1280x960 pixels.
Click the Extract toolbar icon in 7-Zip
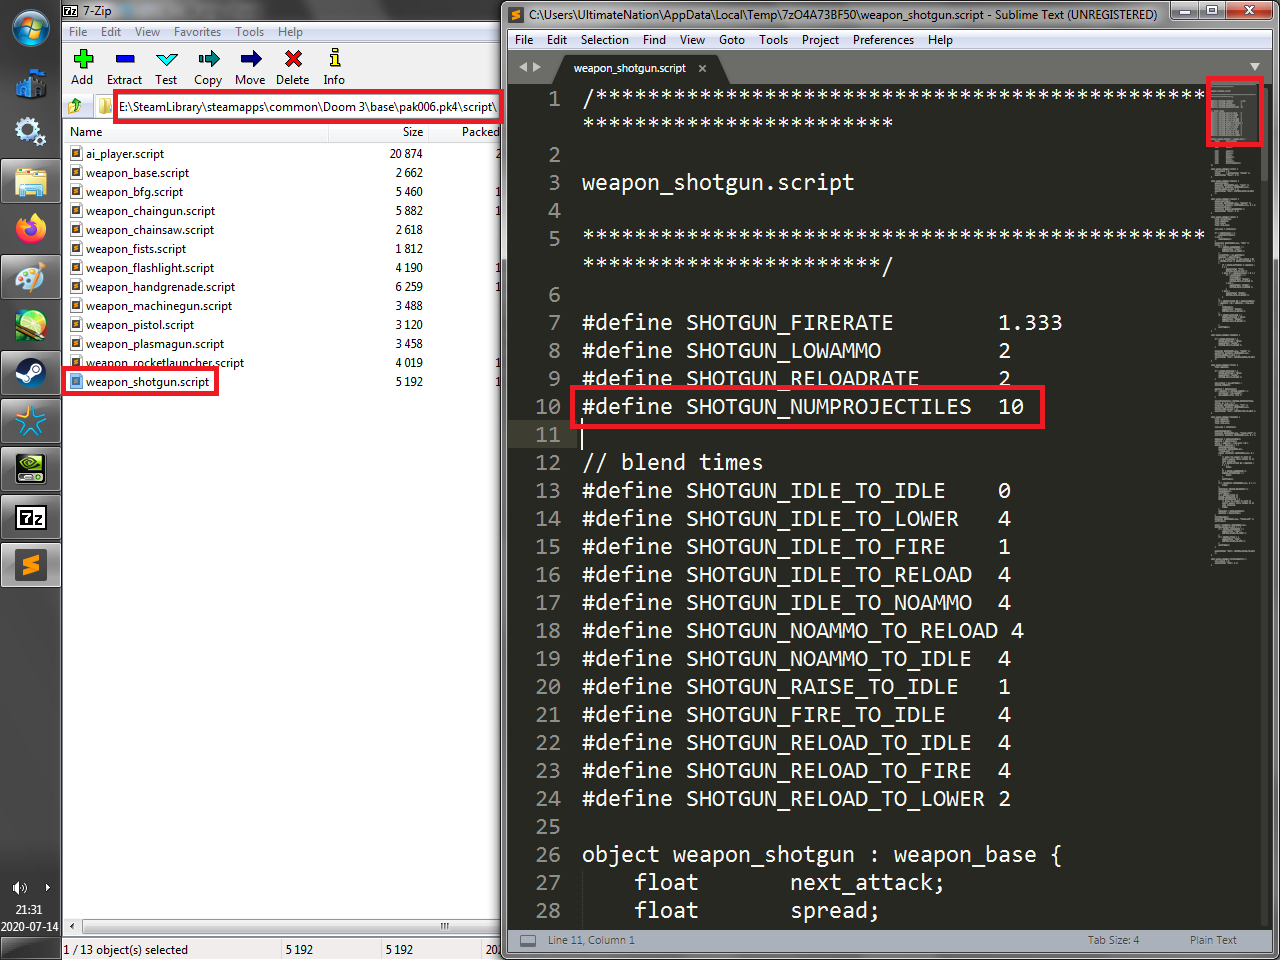click(125, 66)
